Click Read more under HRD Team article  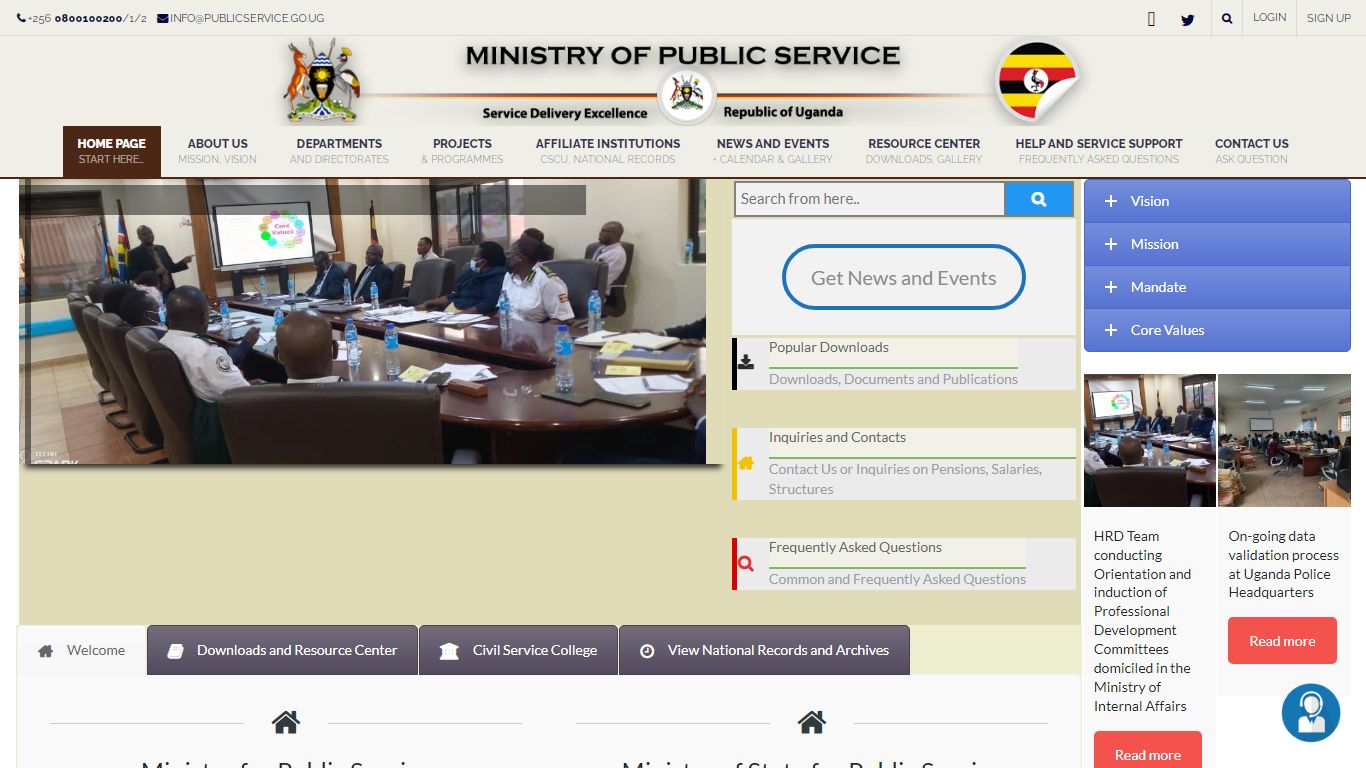tap(1148, 752)
